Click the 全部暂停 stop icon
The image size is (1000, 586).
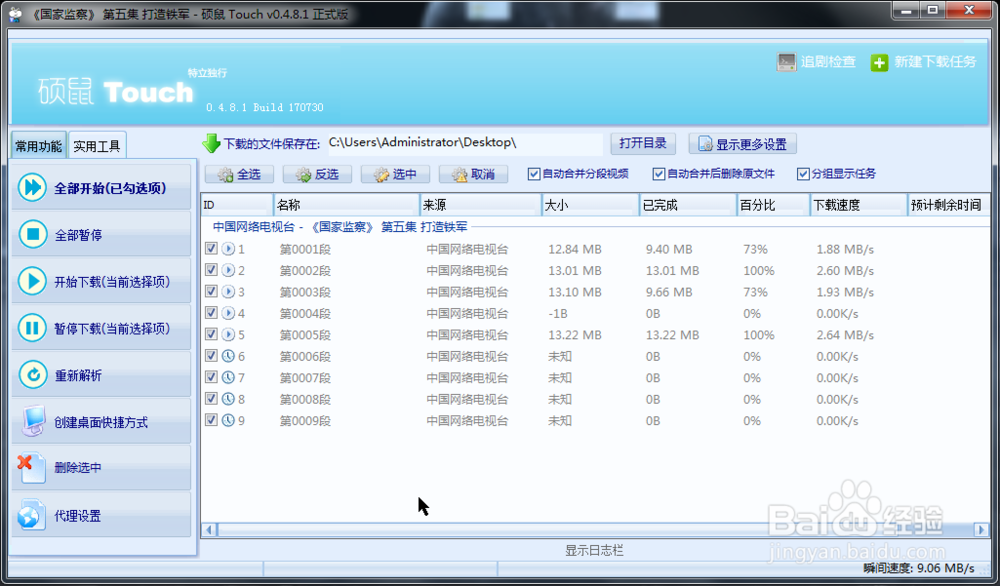point(32,235)
